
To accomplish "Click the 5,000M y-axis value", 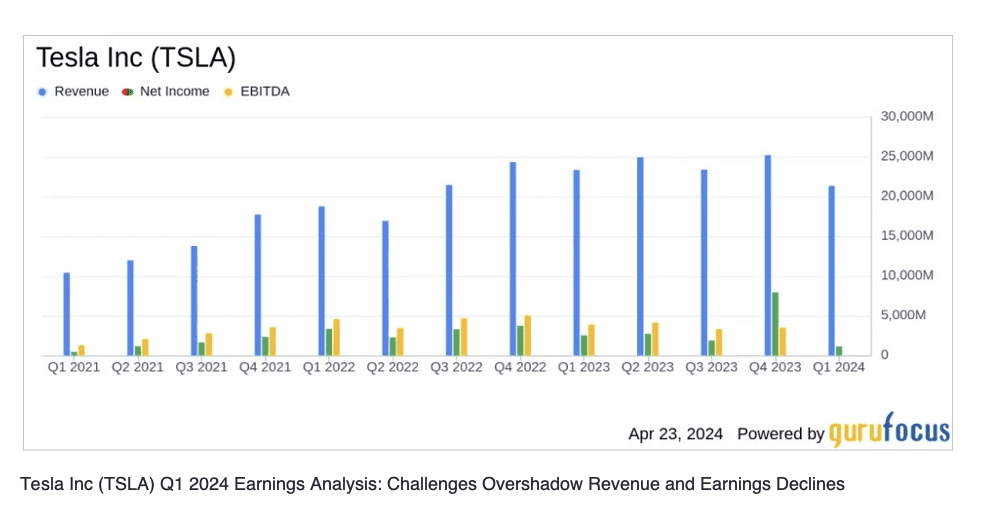I will pyautogui.click(x=903, y=315).
